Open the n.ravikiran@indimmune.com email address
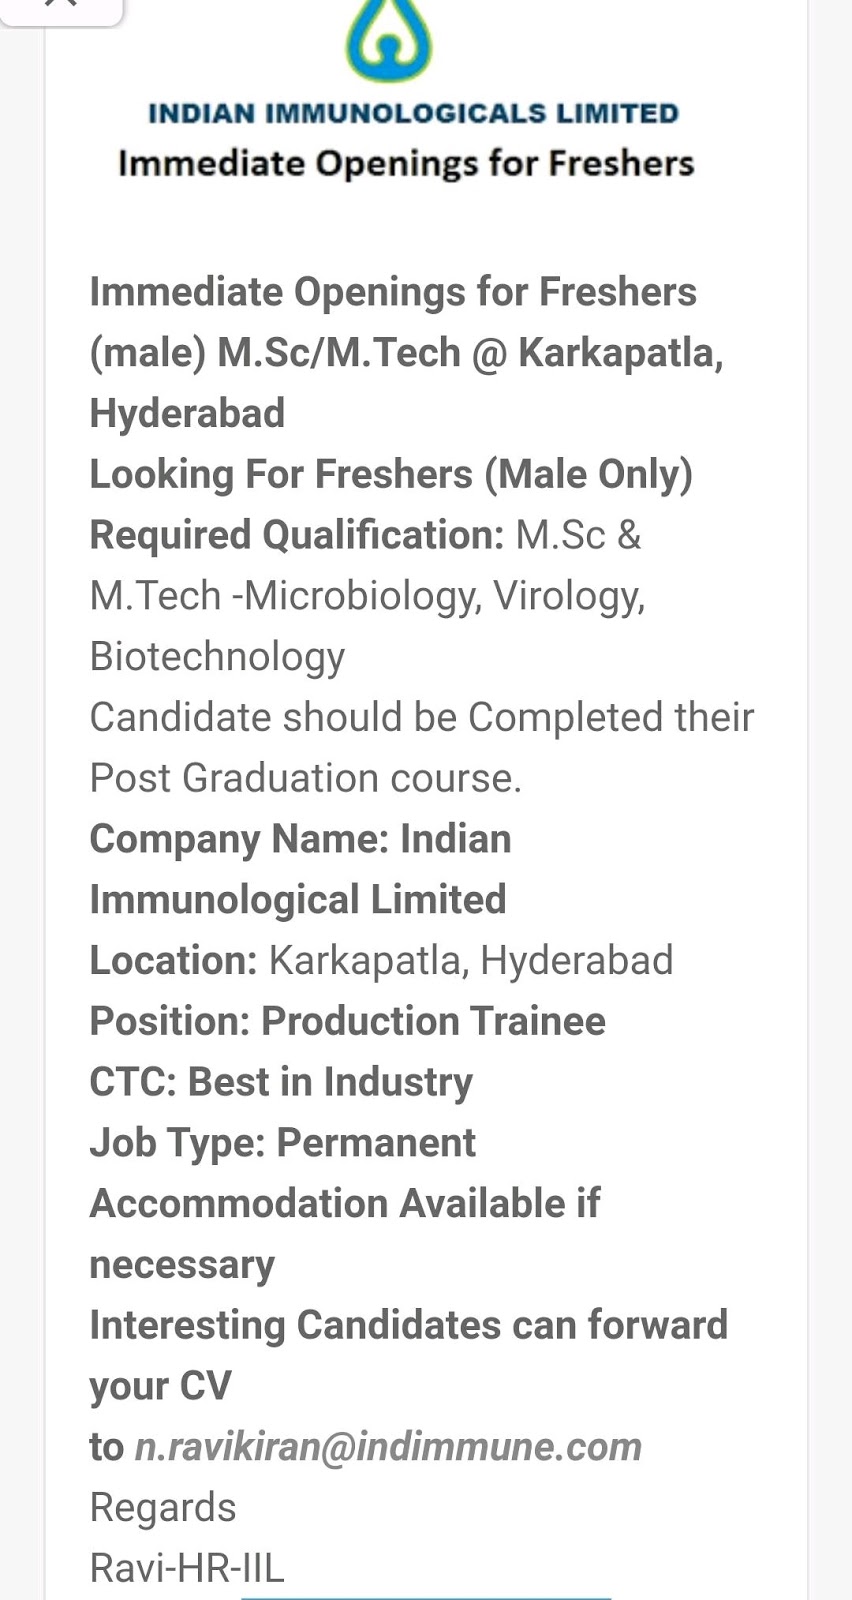 click(x=388, y=1447)
